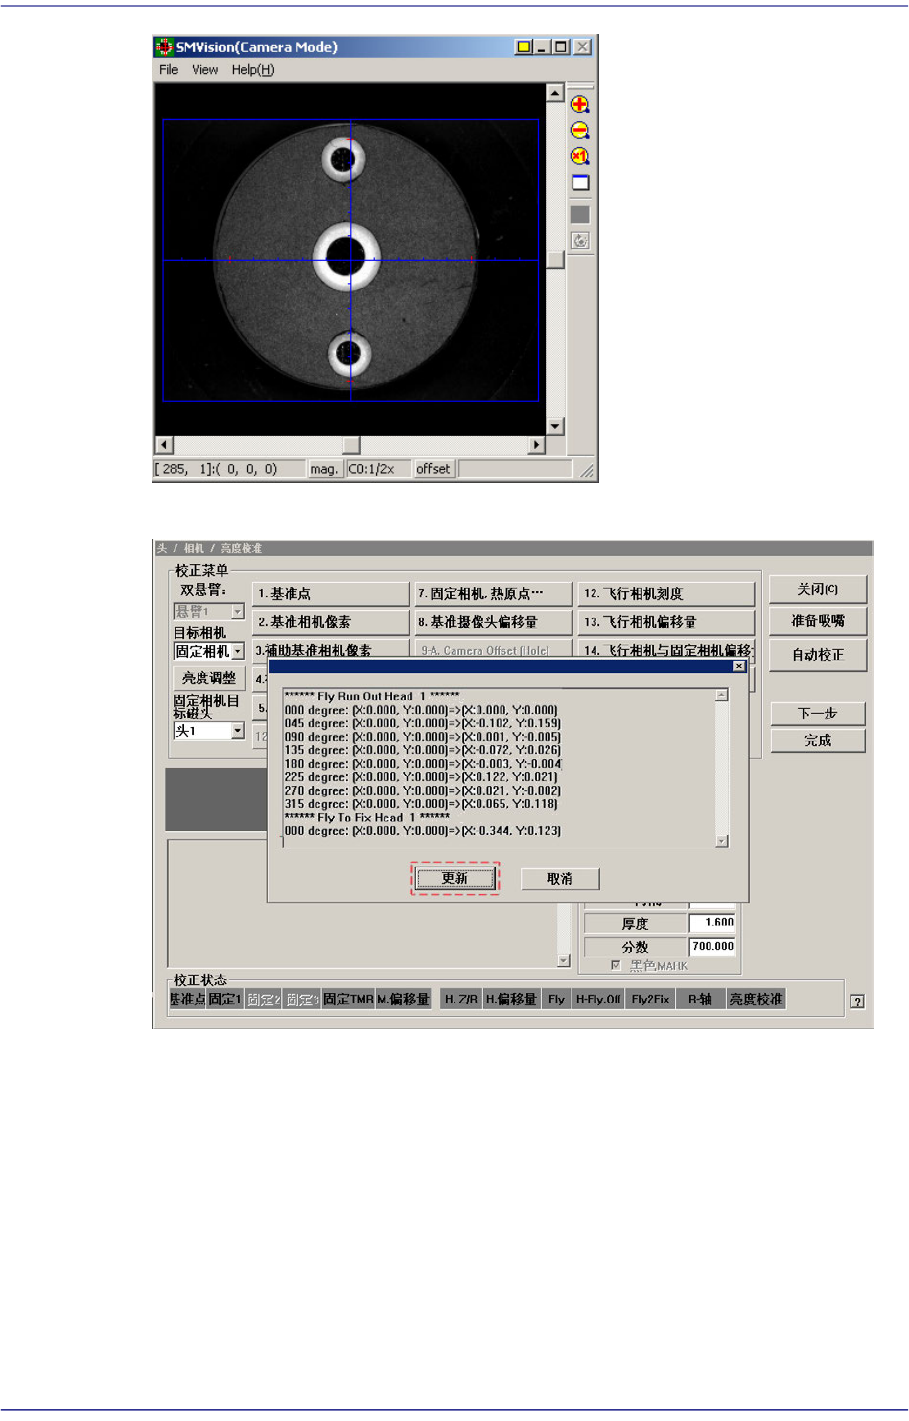Open the Help(H) menu in SMVision
Screen dimensions: 909x1421
pos(252,70)
